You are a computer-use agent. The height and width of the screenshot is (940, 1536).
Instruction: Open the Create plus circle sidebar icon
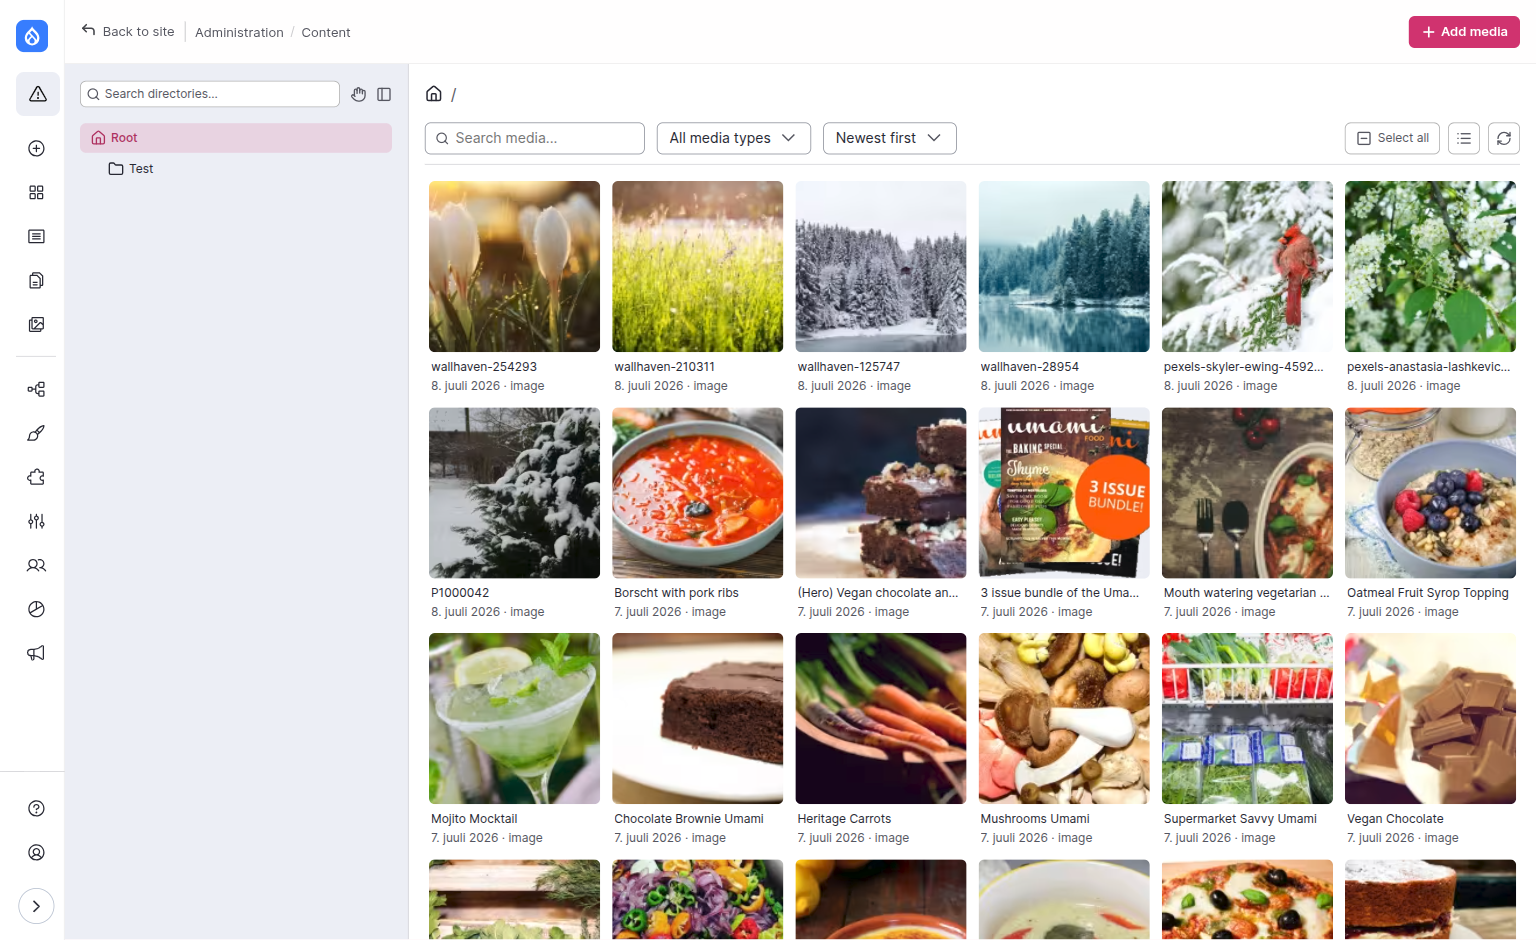click(x=36, y=148)
